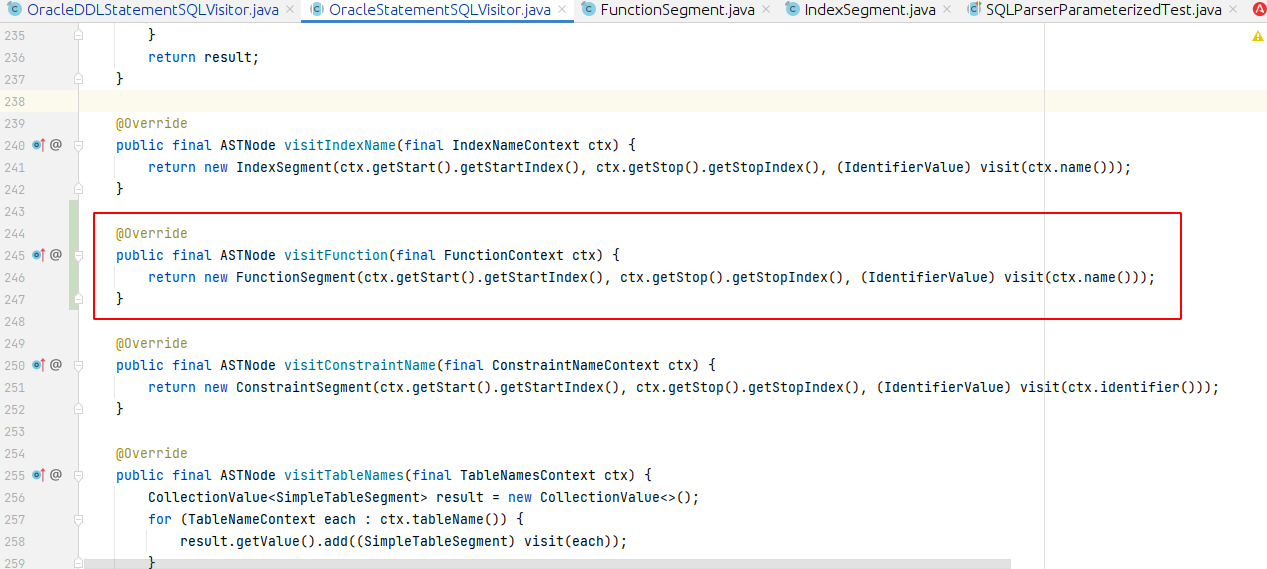The width and height of the screenshot is (1267, 569).
Task: Open the partially visible tab with the red A icon
Action: click(x=1258, y=10)
